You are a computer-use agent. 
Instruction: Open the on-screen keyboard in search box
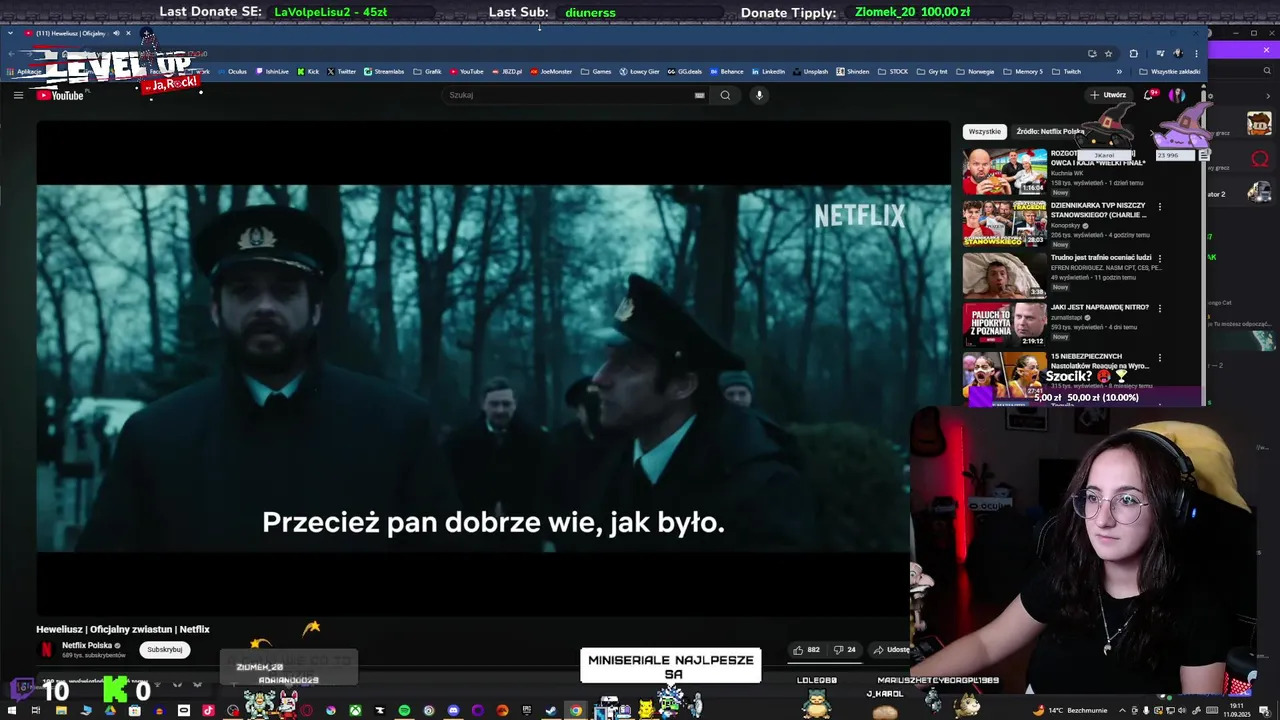(699, 95)
